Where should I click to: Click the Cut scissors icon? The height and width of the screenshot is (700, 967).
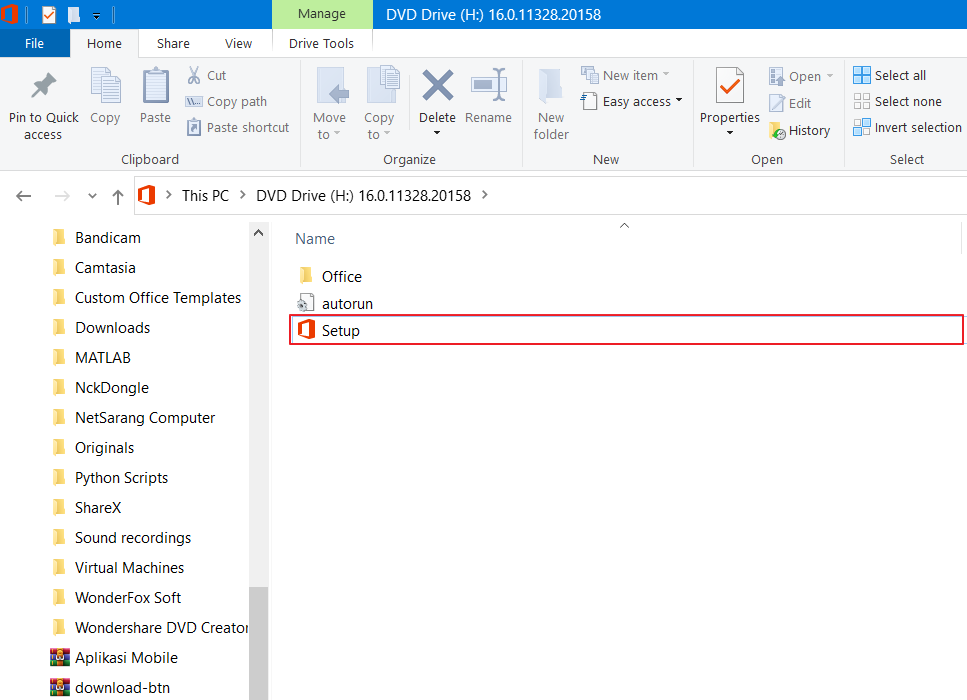click(194, 75)
